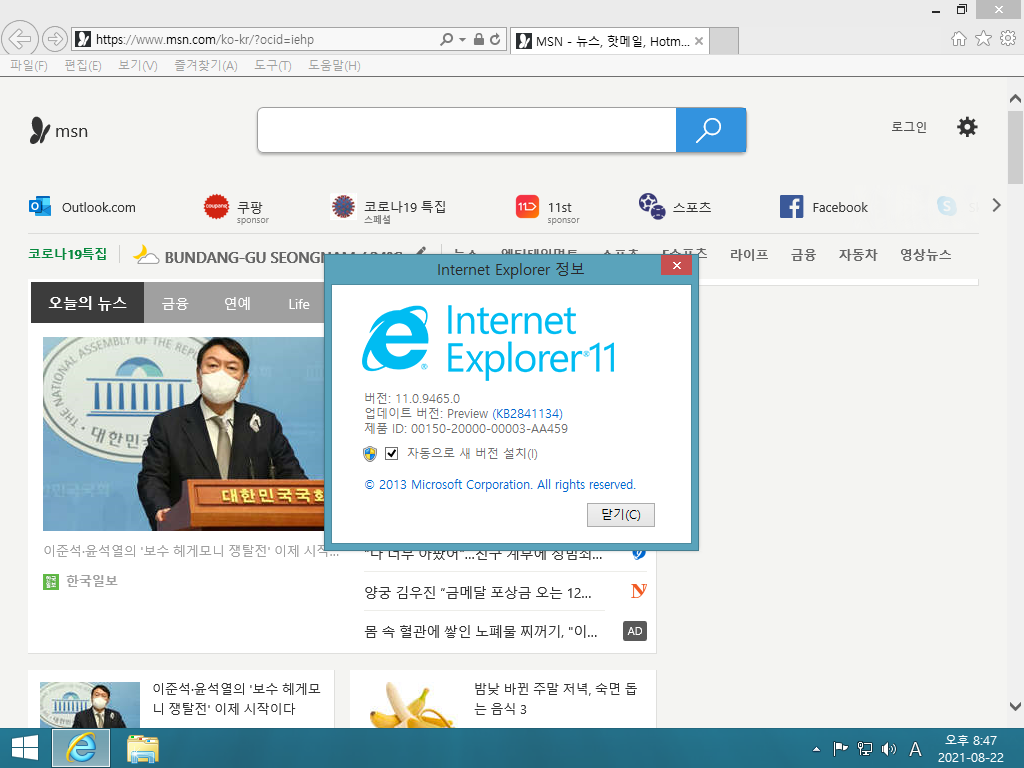1024x768 pixels.
Task: Click Internet Explorer taskbar icon
Action: pyautogui.click(x=81, y=748)
